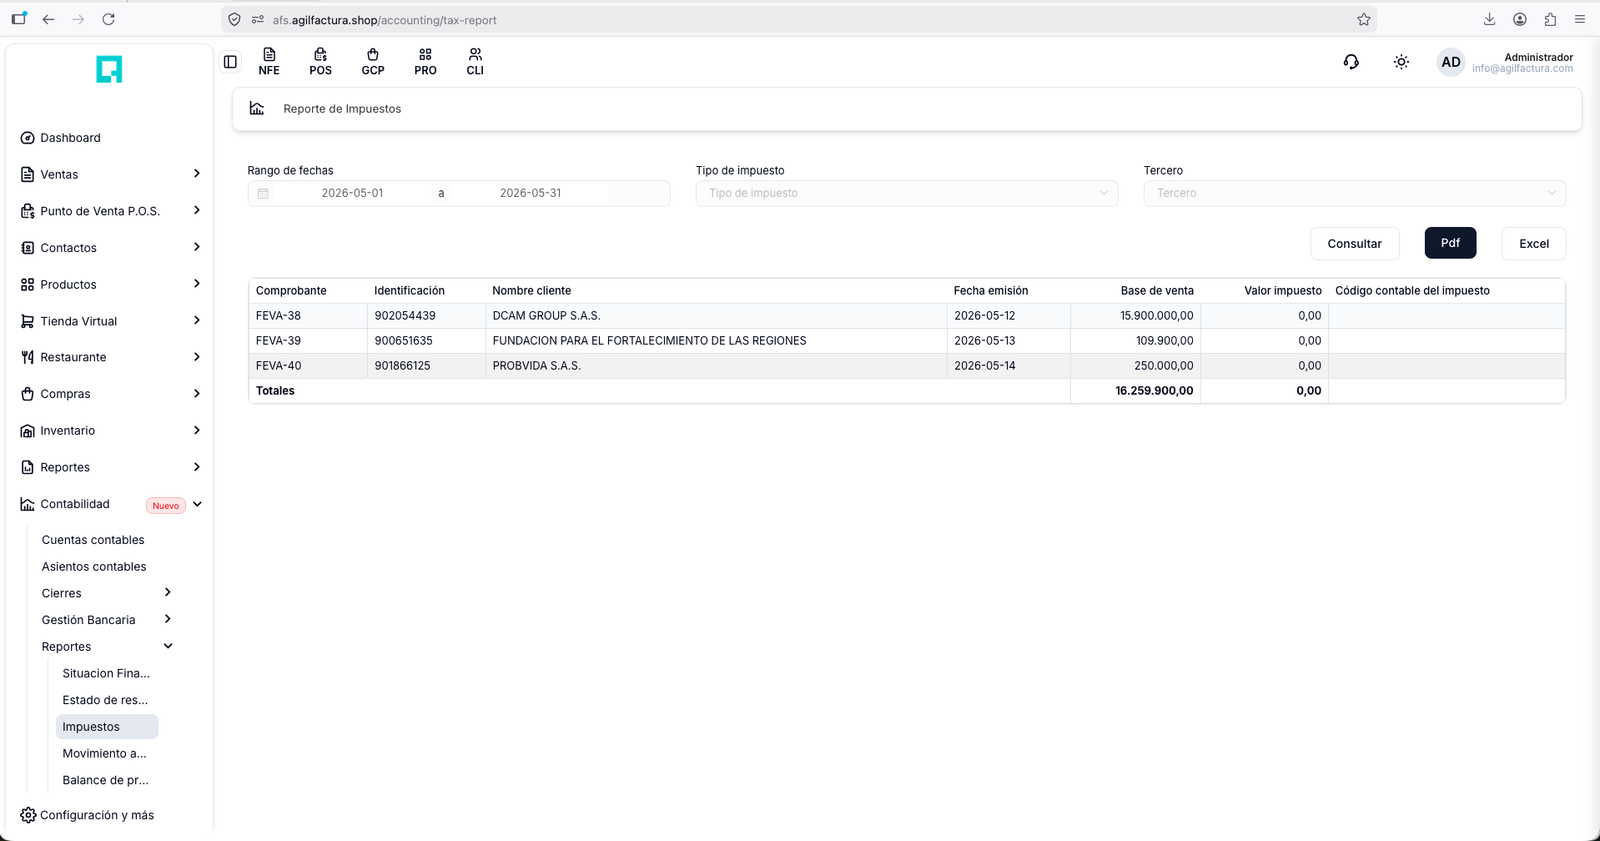Image resolution: width=1600 pixels, height=841 pixels.
Task: Expand the Compras chevron
Action: [x=196, y=394]
